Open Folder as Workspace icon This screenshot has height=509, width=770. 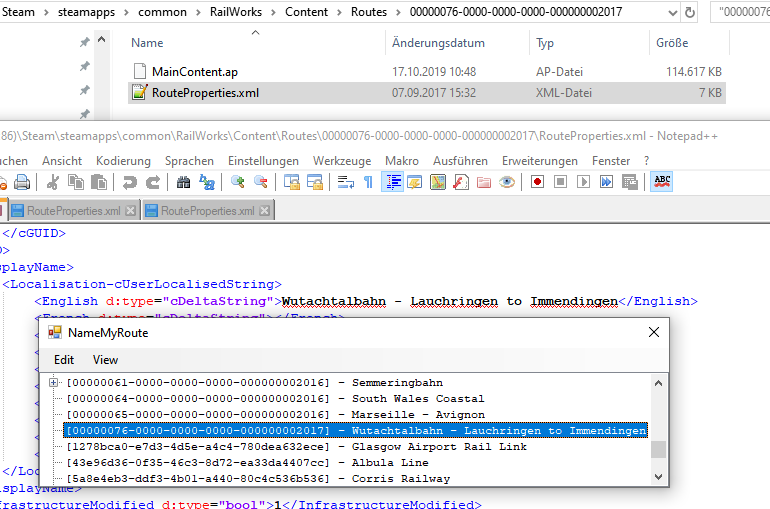click(484, 182)
